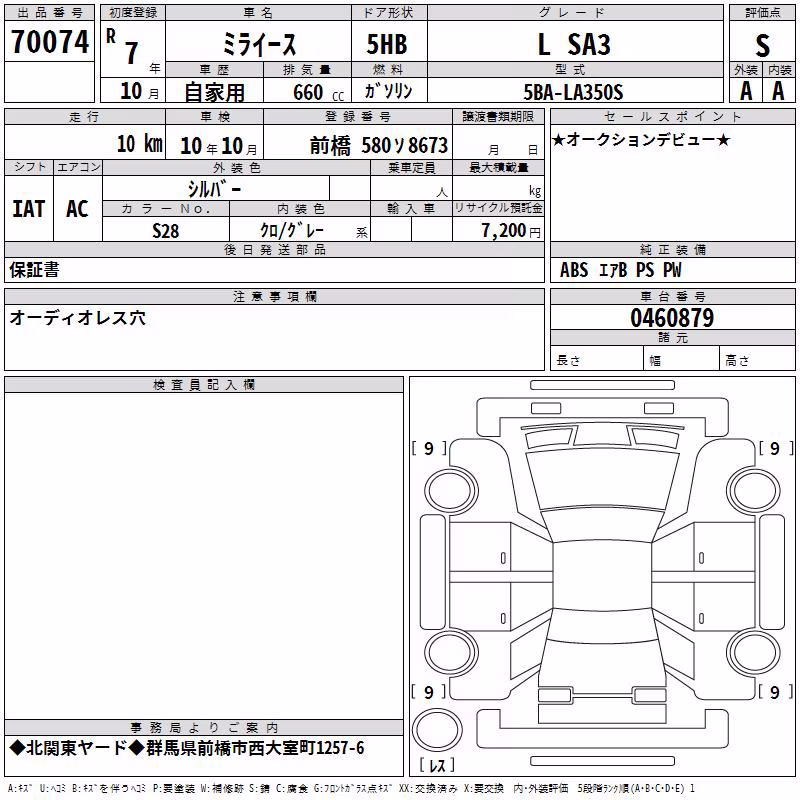The width and height of the screenshot is (800, 800).
Task: Click color number S28
Action: (x=166, y=231)
